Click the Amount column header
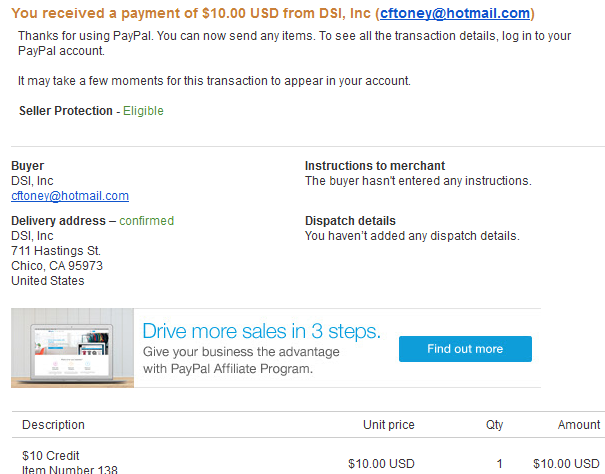This screenshot has height=474, width=605. pyautogui.click(x=579, y=425)
